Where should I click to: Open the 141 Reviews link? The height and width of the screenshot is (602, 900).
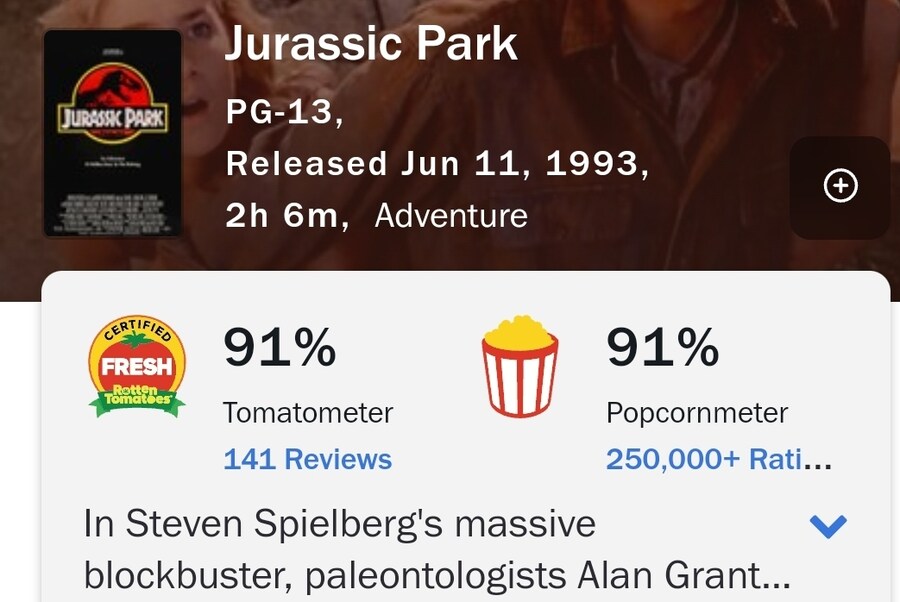click(x=308, y=459)
